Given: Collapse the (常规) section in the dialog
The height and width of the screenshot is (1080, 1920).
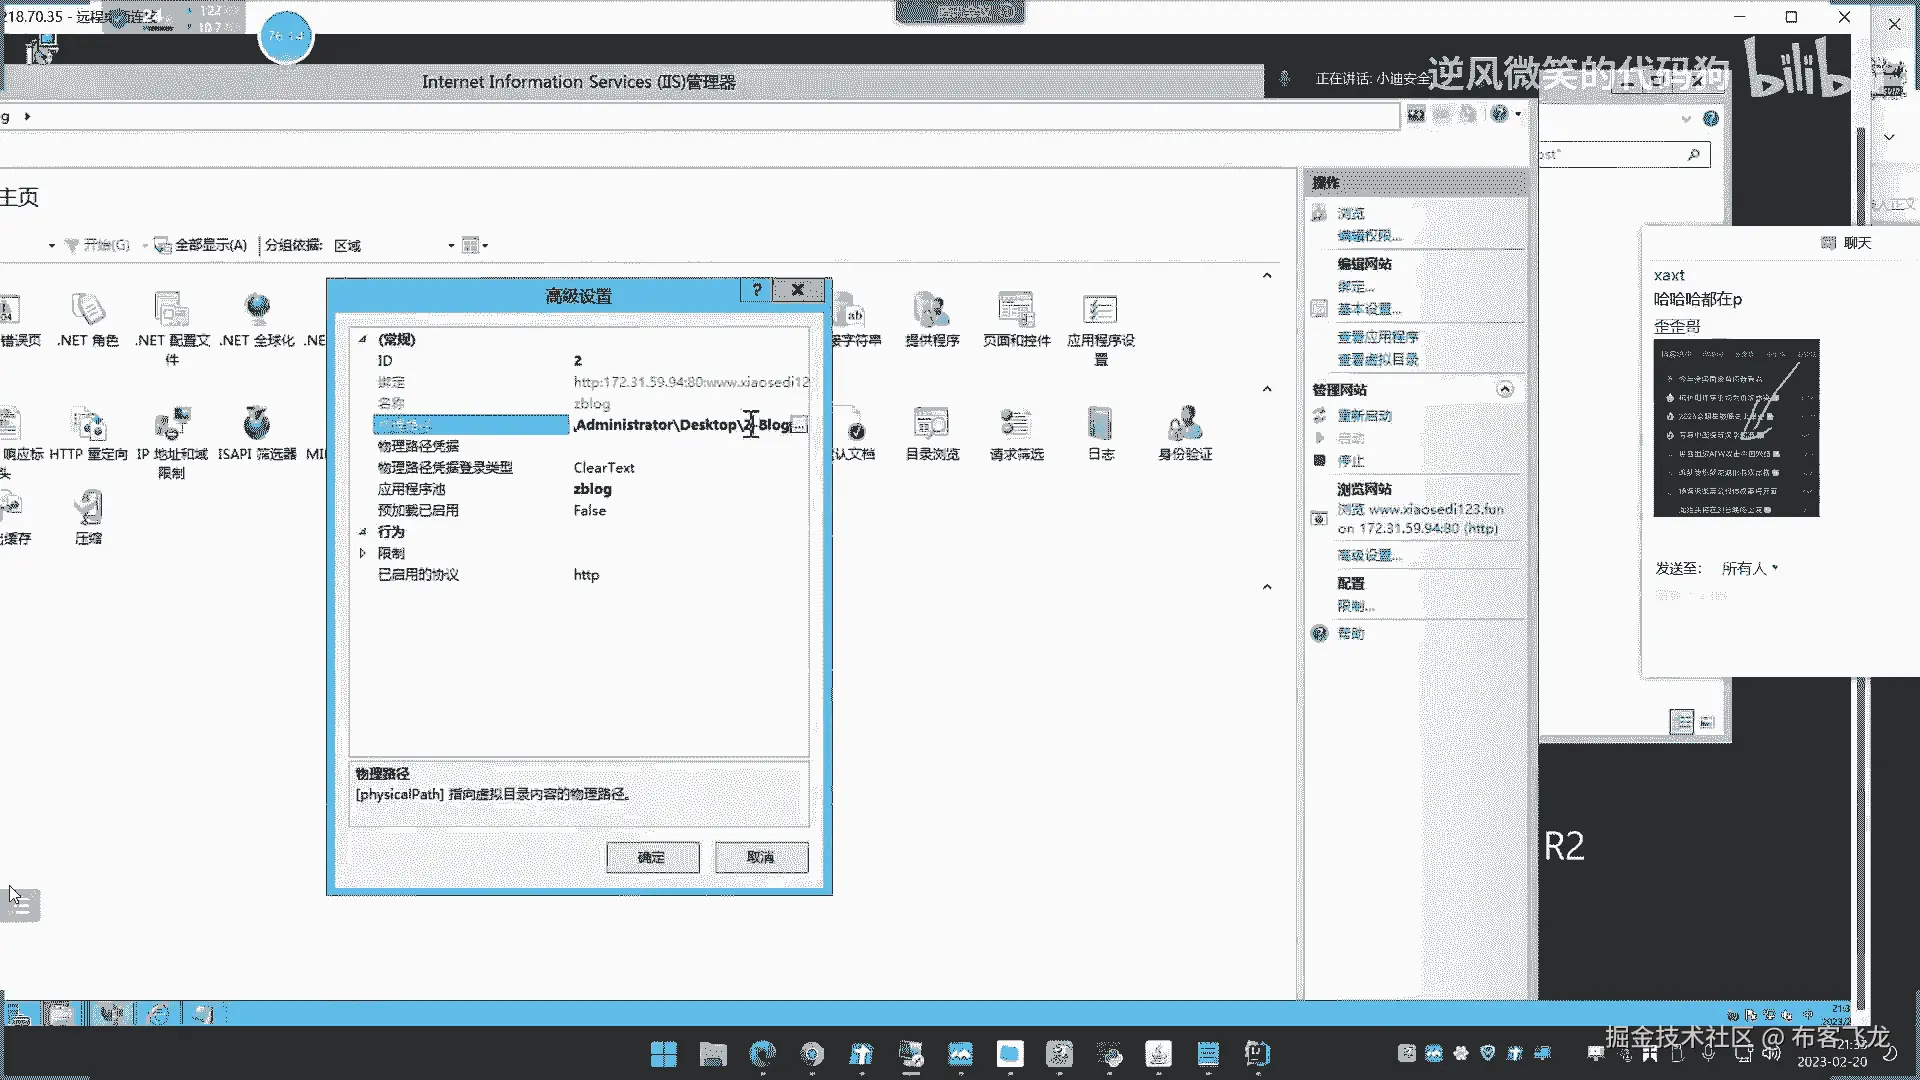Looking at the screenshot, I should 363,339.
